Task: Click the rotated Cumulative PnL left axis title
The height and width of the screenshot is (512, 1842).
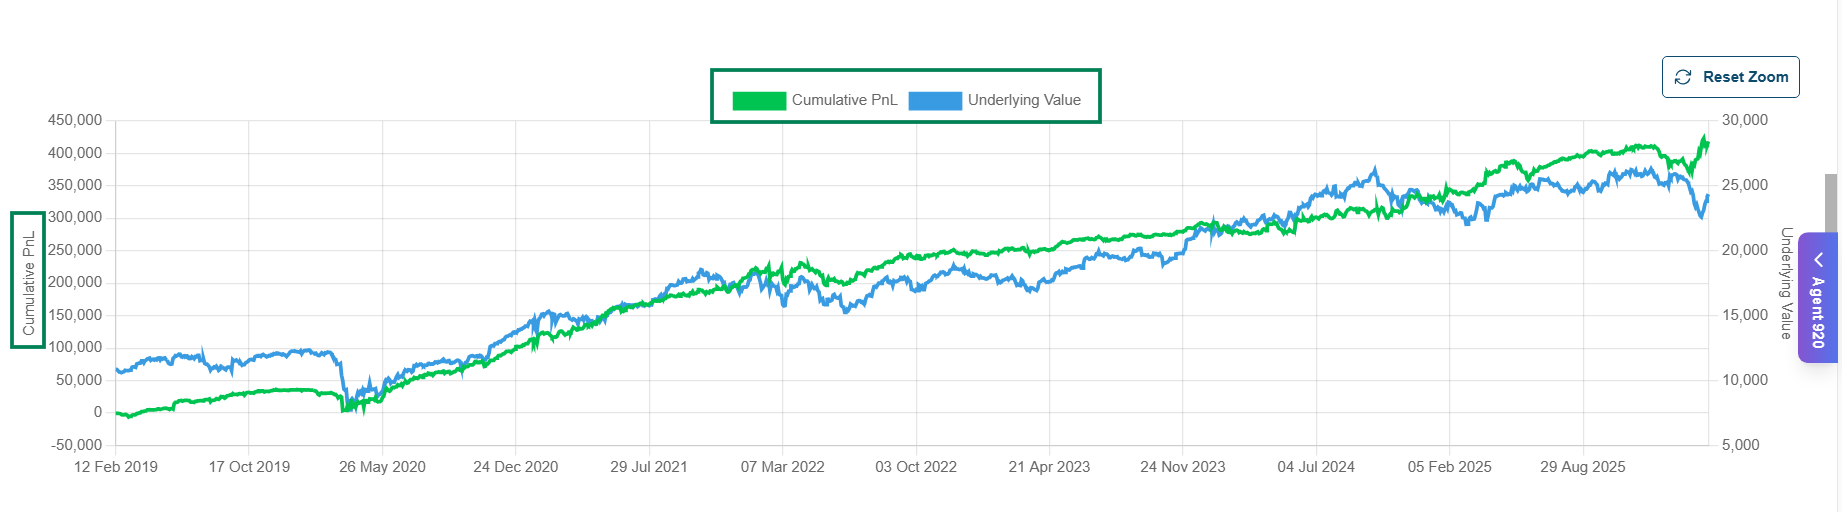Action: 28,282
